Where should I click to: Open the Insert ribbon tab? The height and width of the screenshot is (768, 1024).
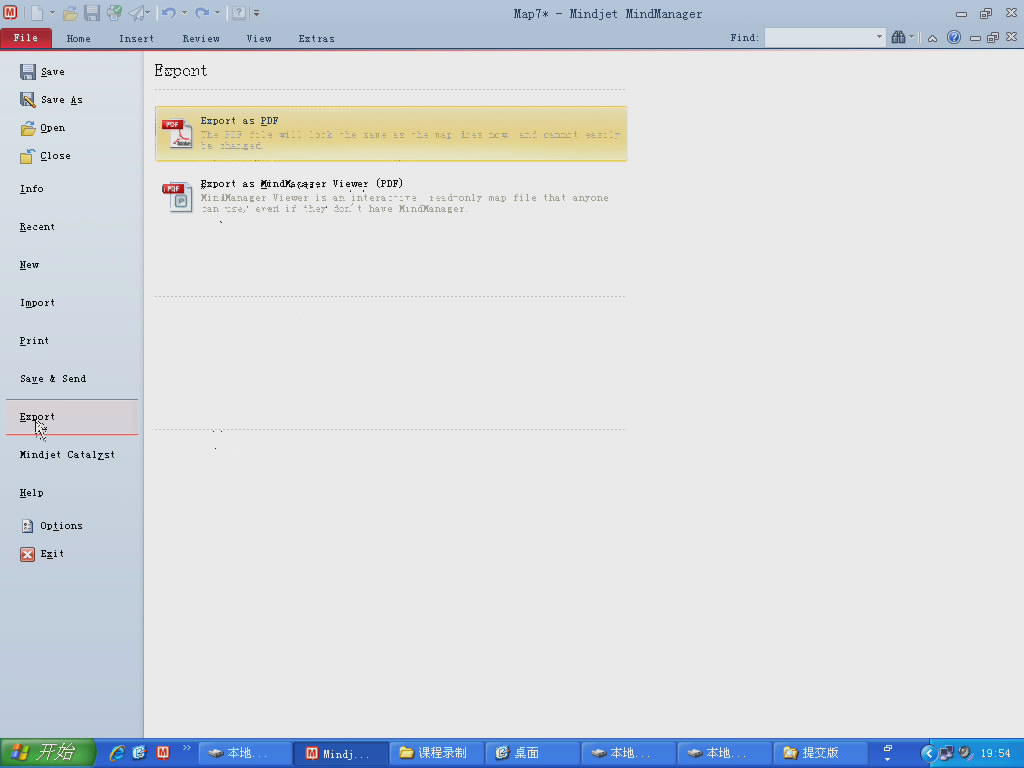tap(136, 39)
